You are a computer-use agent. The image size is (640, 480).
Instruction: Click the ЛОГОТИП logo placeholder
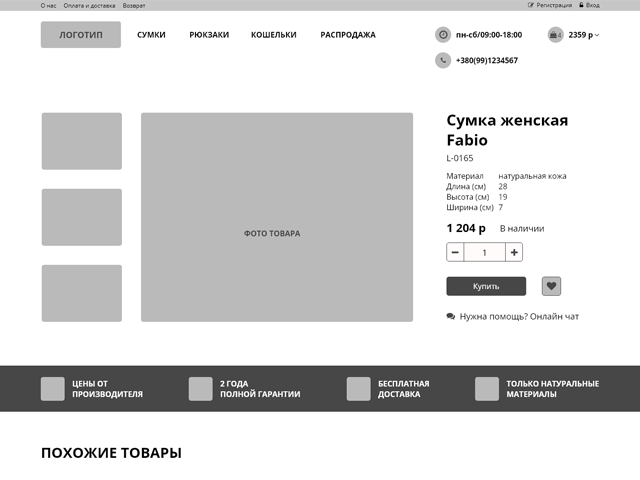(81, 35)
